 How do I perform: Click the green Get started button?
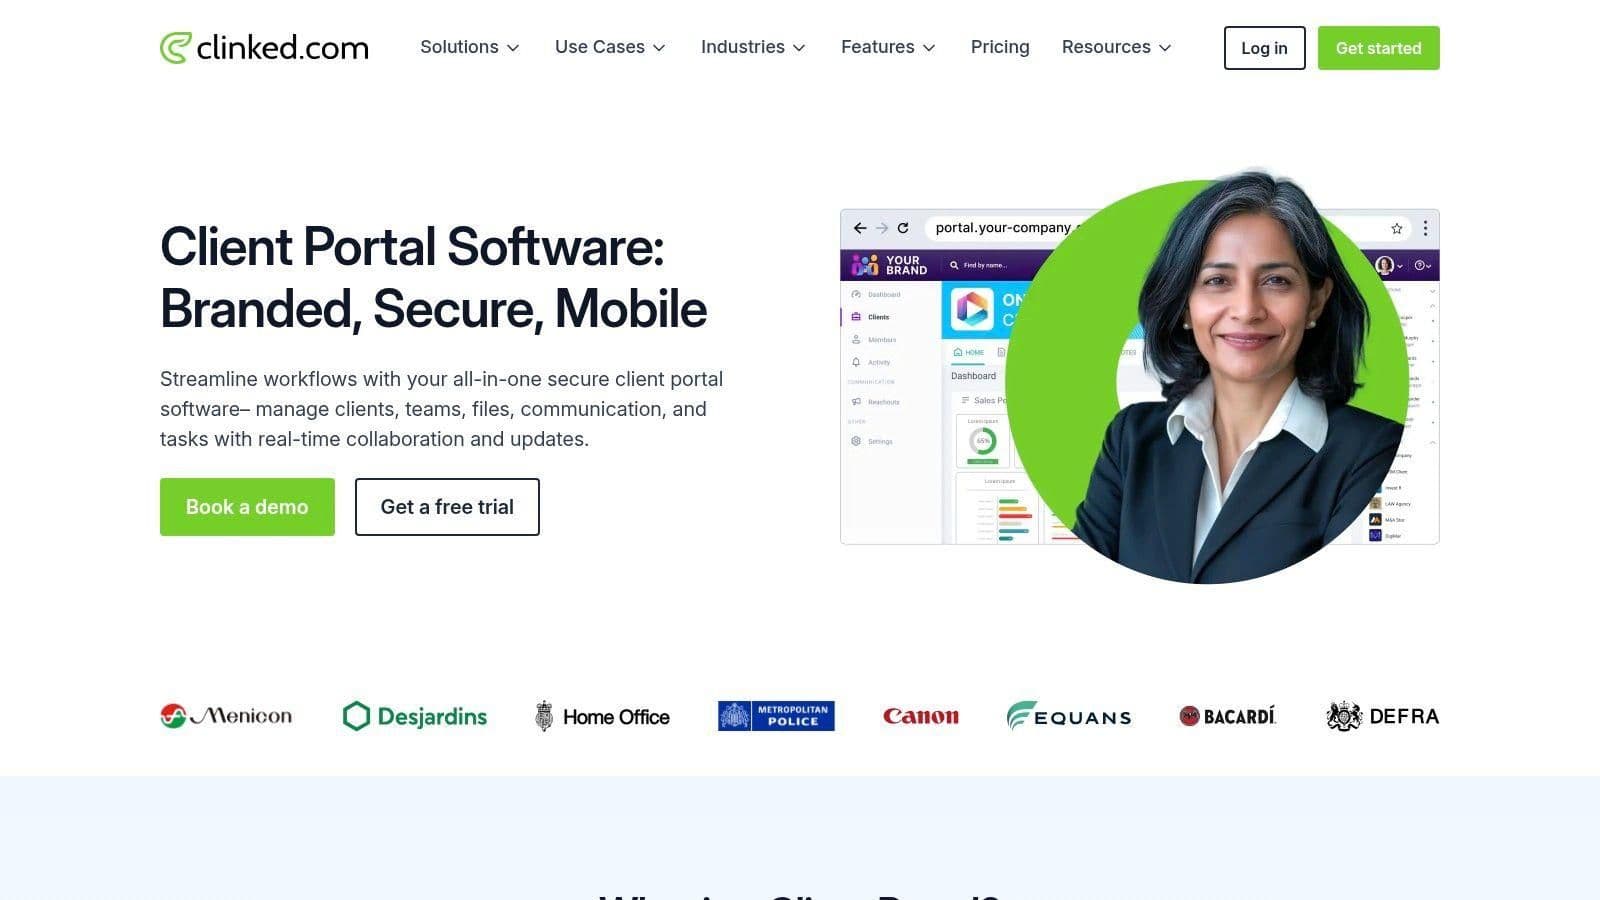click(1378, 48)
